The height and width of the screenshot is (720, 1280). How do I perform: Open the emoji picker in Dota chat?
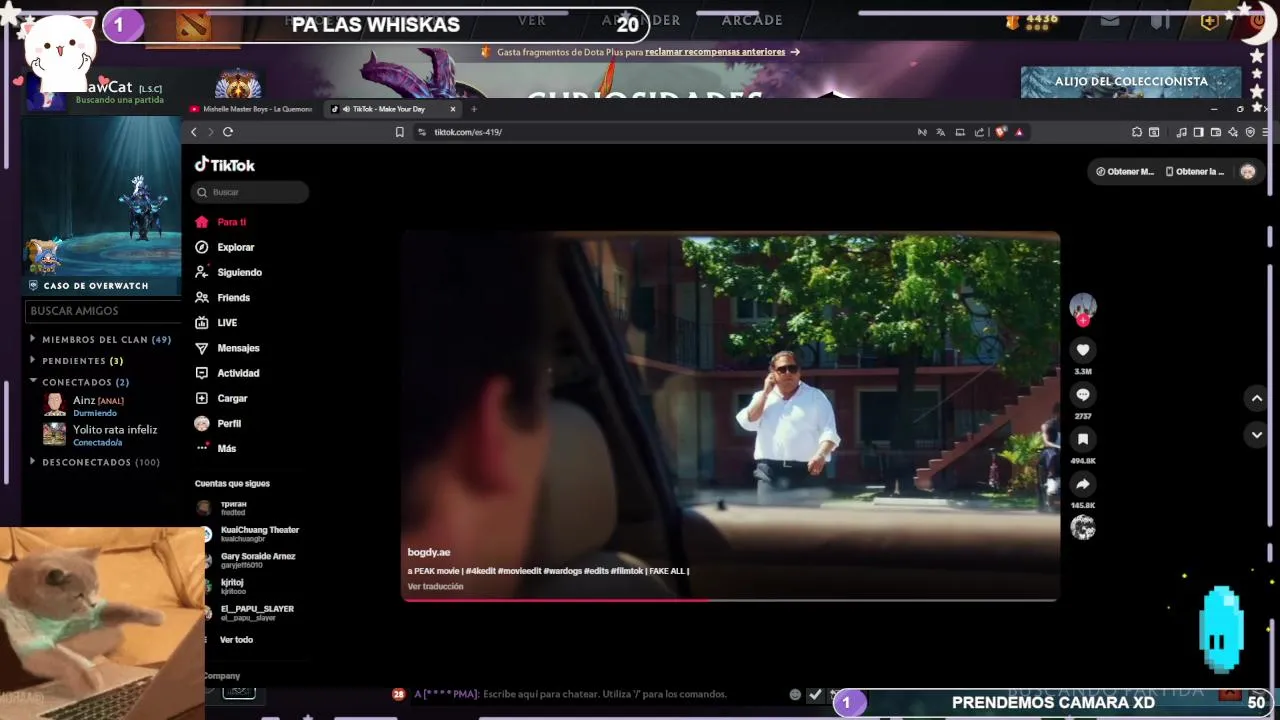tap(795, 694)
